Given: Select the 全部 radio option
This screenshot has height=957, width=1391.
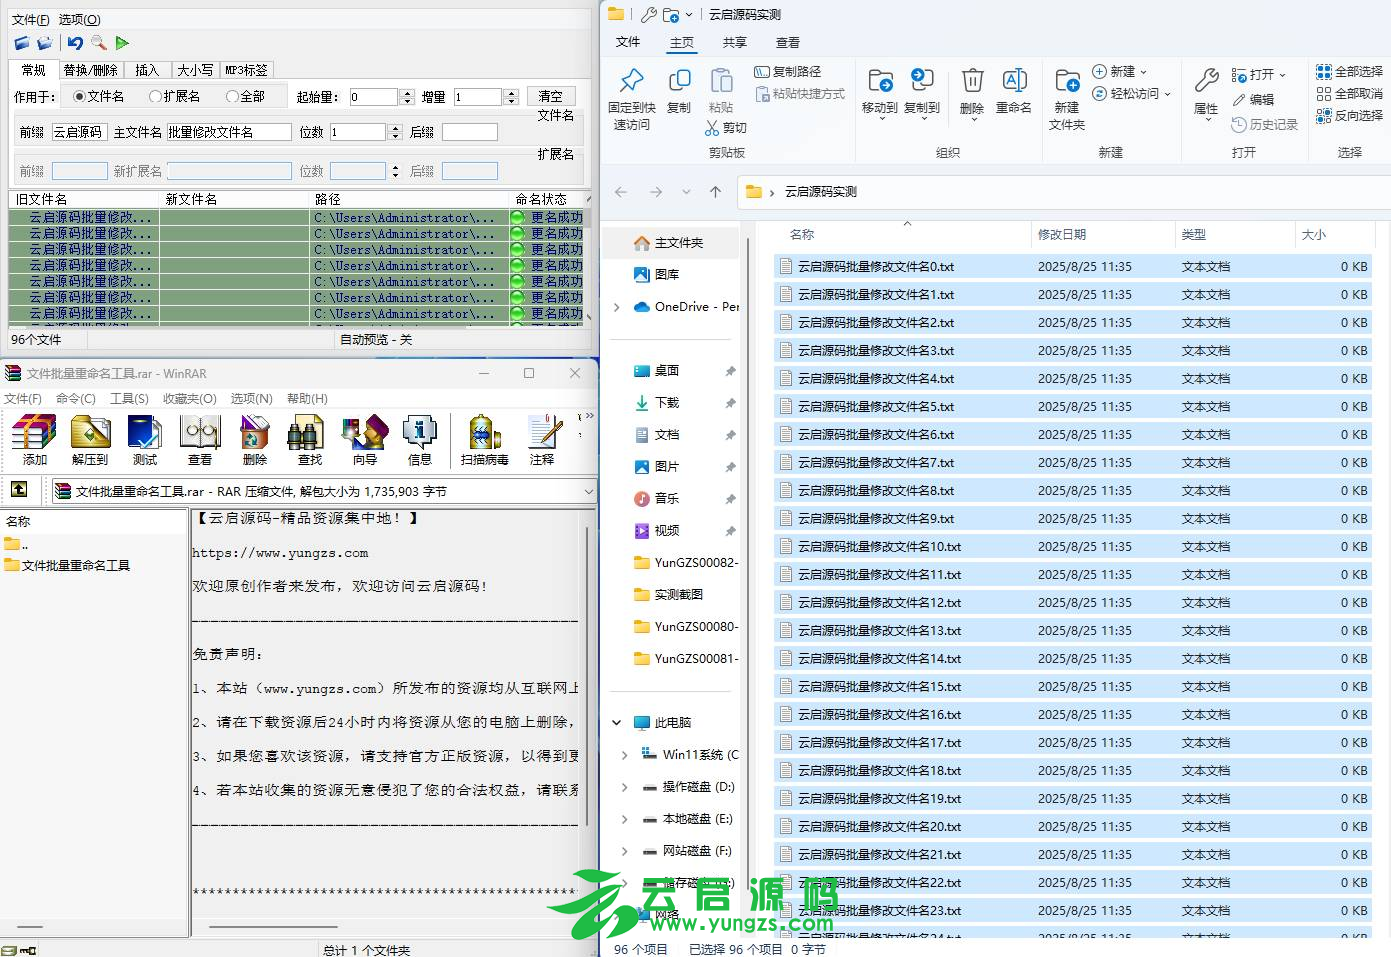Looking at the screenshot, I should (230, 95).
